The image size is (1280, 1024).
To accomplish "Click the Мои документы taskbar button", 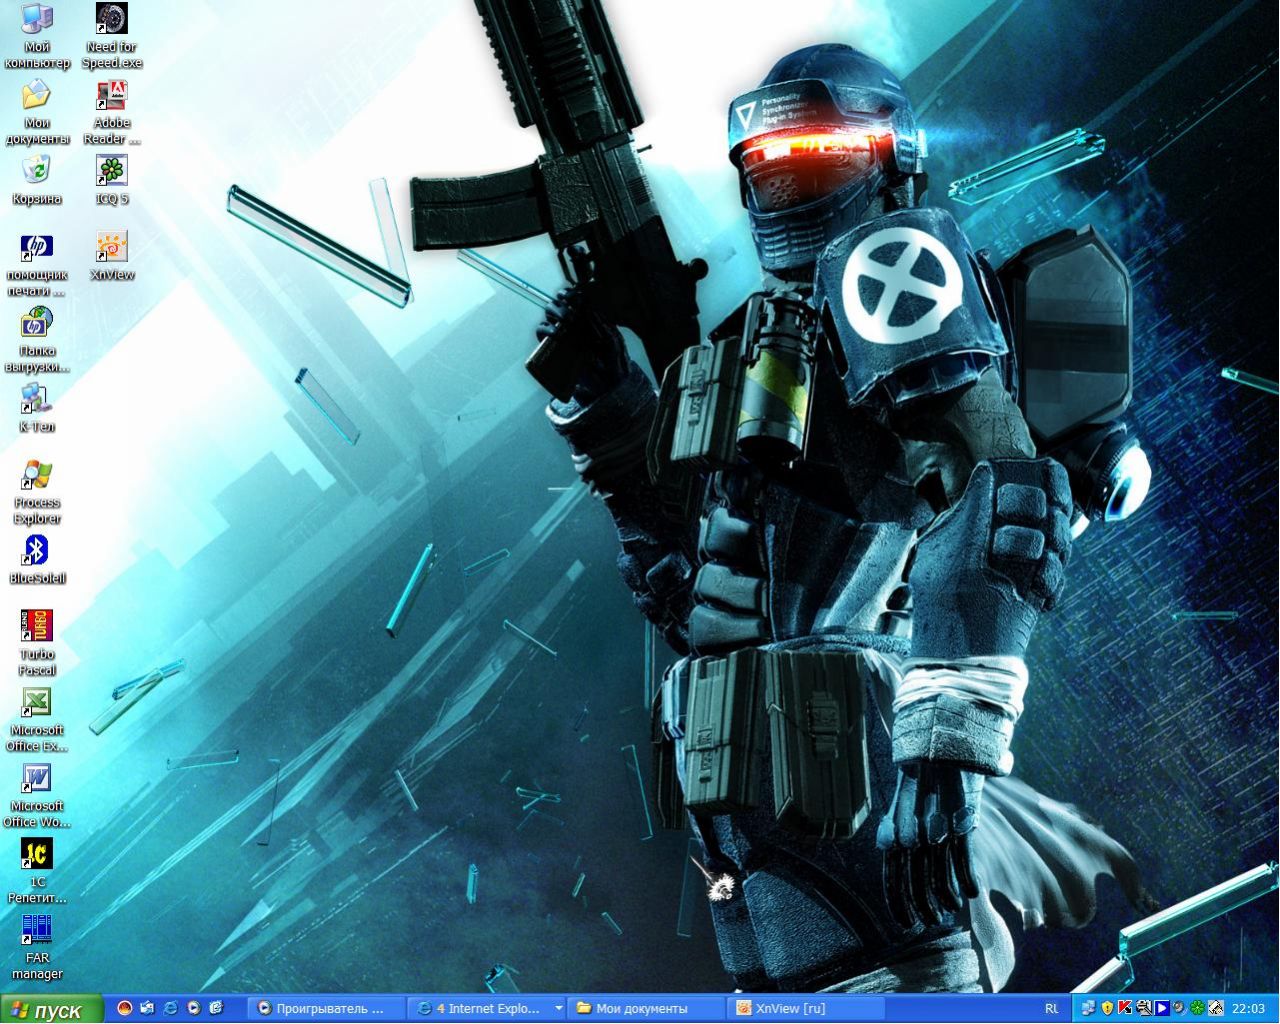I will click(x=642, y=1008).
